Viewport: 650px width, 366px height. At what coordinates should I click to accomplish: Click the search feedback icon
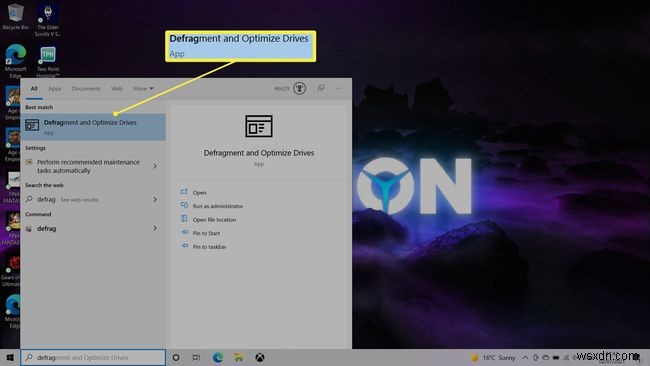320,88
